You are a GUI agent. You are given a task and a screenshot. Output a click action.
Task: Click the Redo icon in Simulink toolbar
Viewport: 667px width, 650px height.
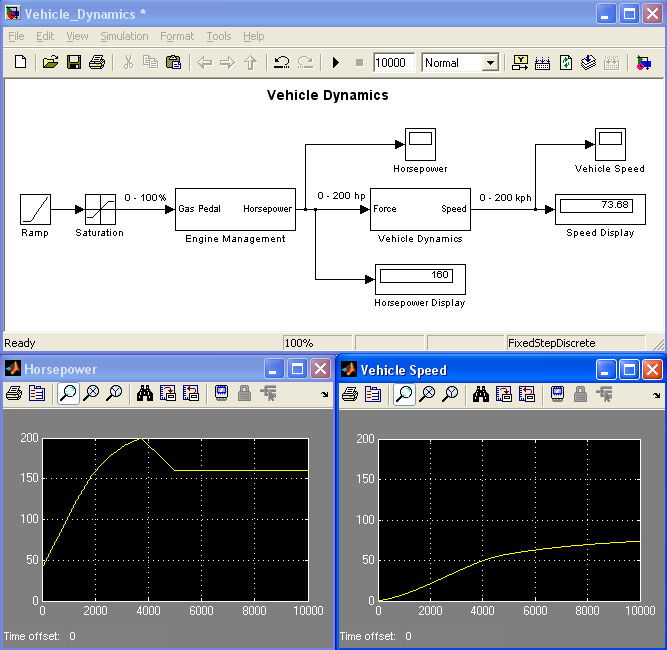pos(305,63)
